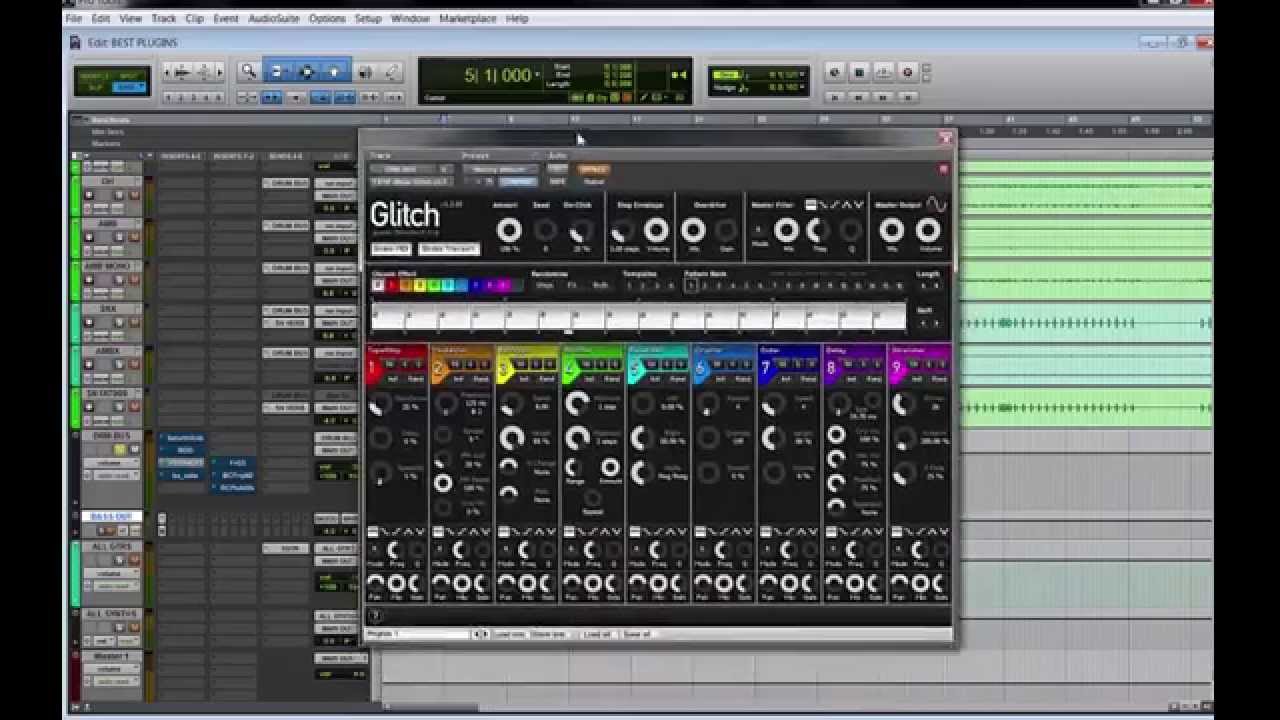
Task: Toggle the BYPASS button in plugin header
Action: click(x=593, y=169)
